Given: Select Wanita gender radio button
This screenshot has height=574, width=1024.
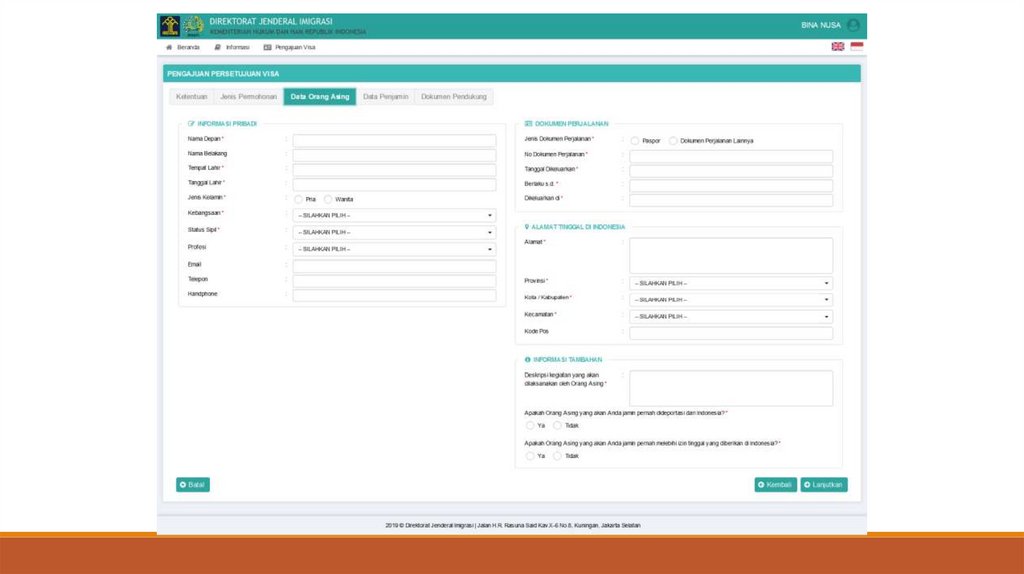Looking at the screenshot, I should coord(328,199).
